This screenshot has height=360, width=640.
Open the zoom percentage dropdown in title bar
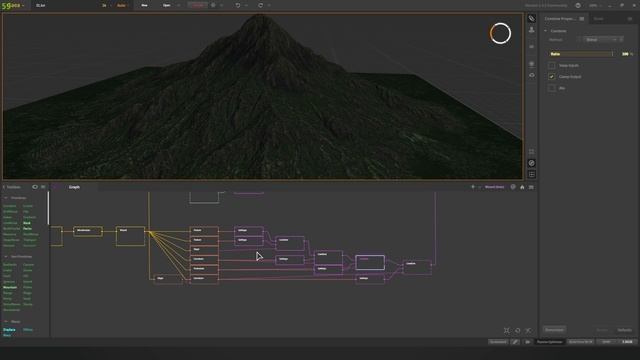[x=595, y=5]
